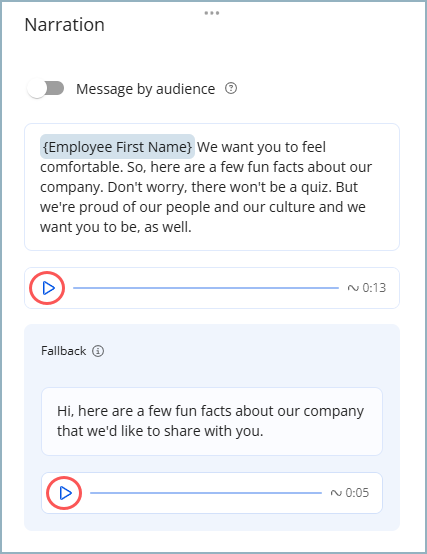Click the 0:13 duration label
This screenshot has width=427, height=554.
(x=374, y=288)
